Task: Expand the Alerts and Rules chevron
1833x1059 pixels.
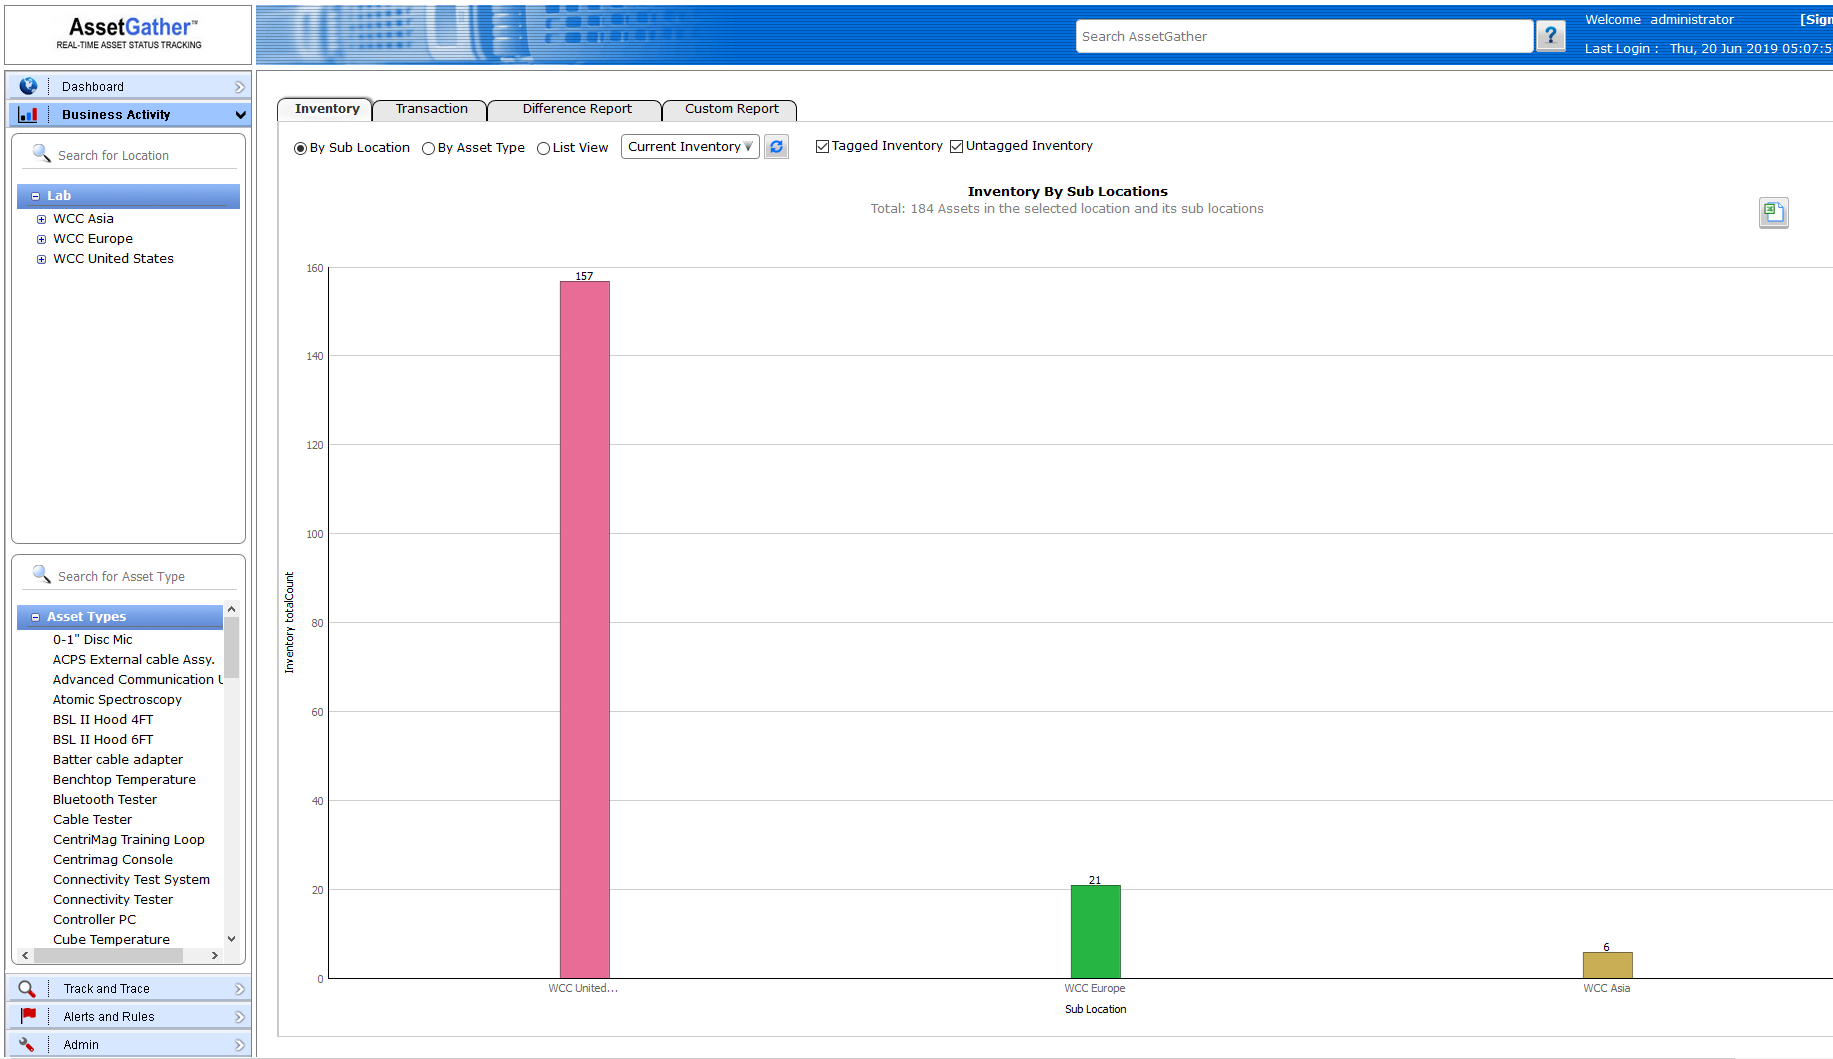Action: [239, 1017]
